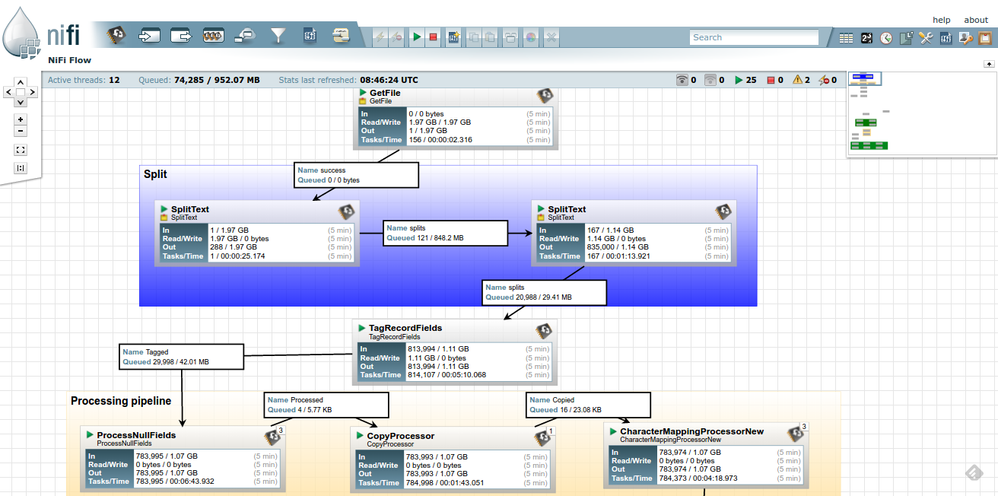The image size is (998, 496).
Task: Select the Processor component in toolbar
Action: click(x=117, y=36)
